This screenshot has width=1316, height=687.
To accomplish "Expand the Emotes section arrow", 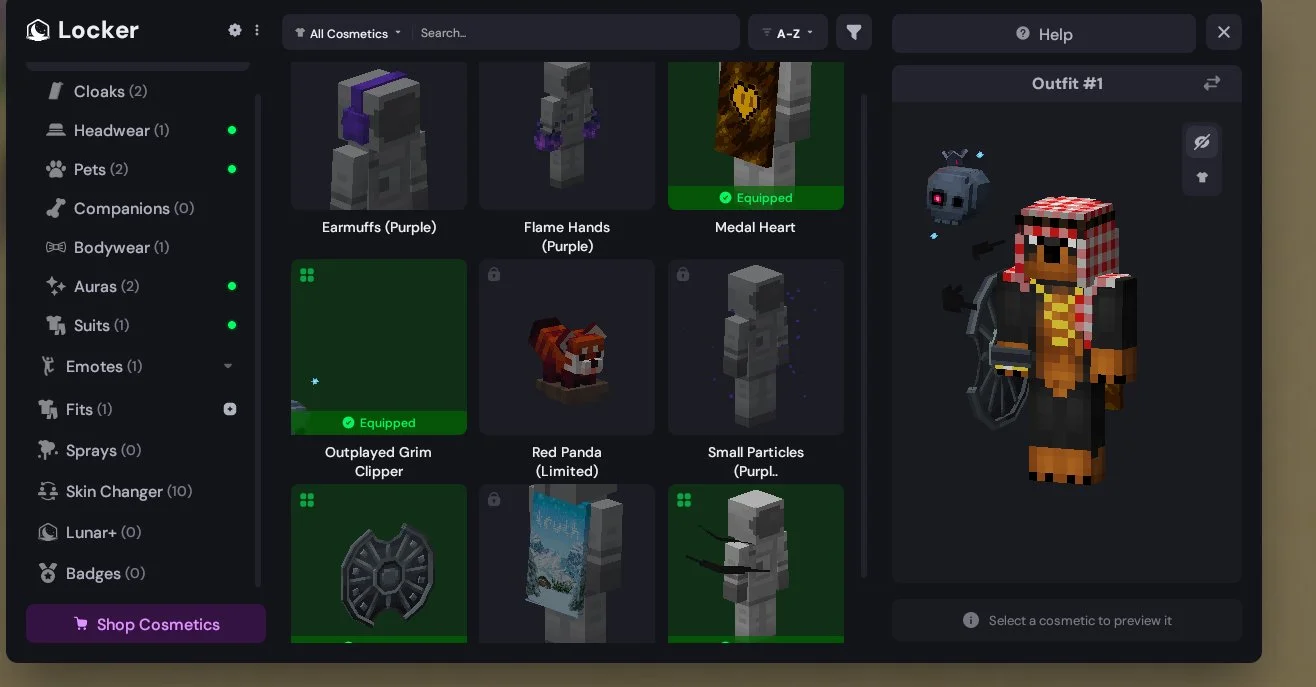I will coord(228,367).
